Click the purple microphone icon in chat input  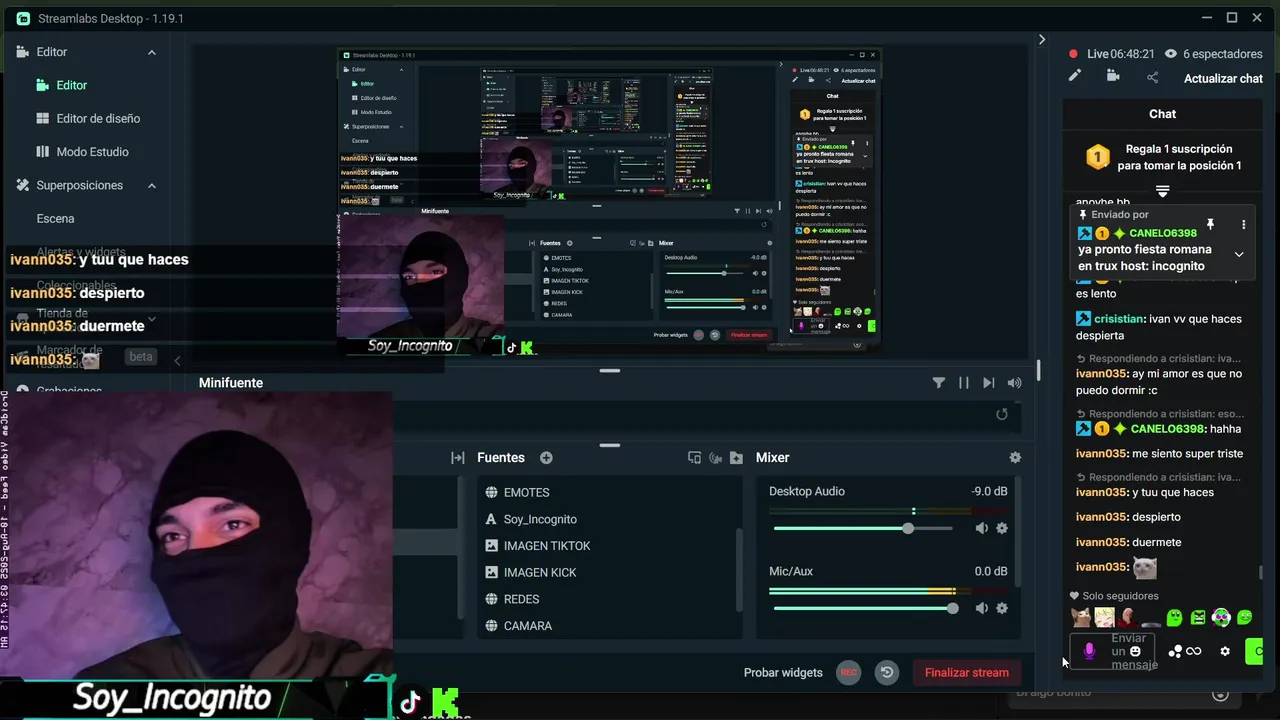click(x=1089, y=652)
